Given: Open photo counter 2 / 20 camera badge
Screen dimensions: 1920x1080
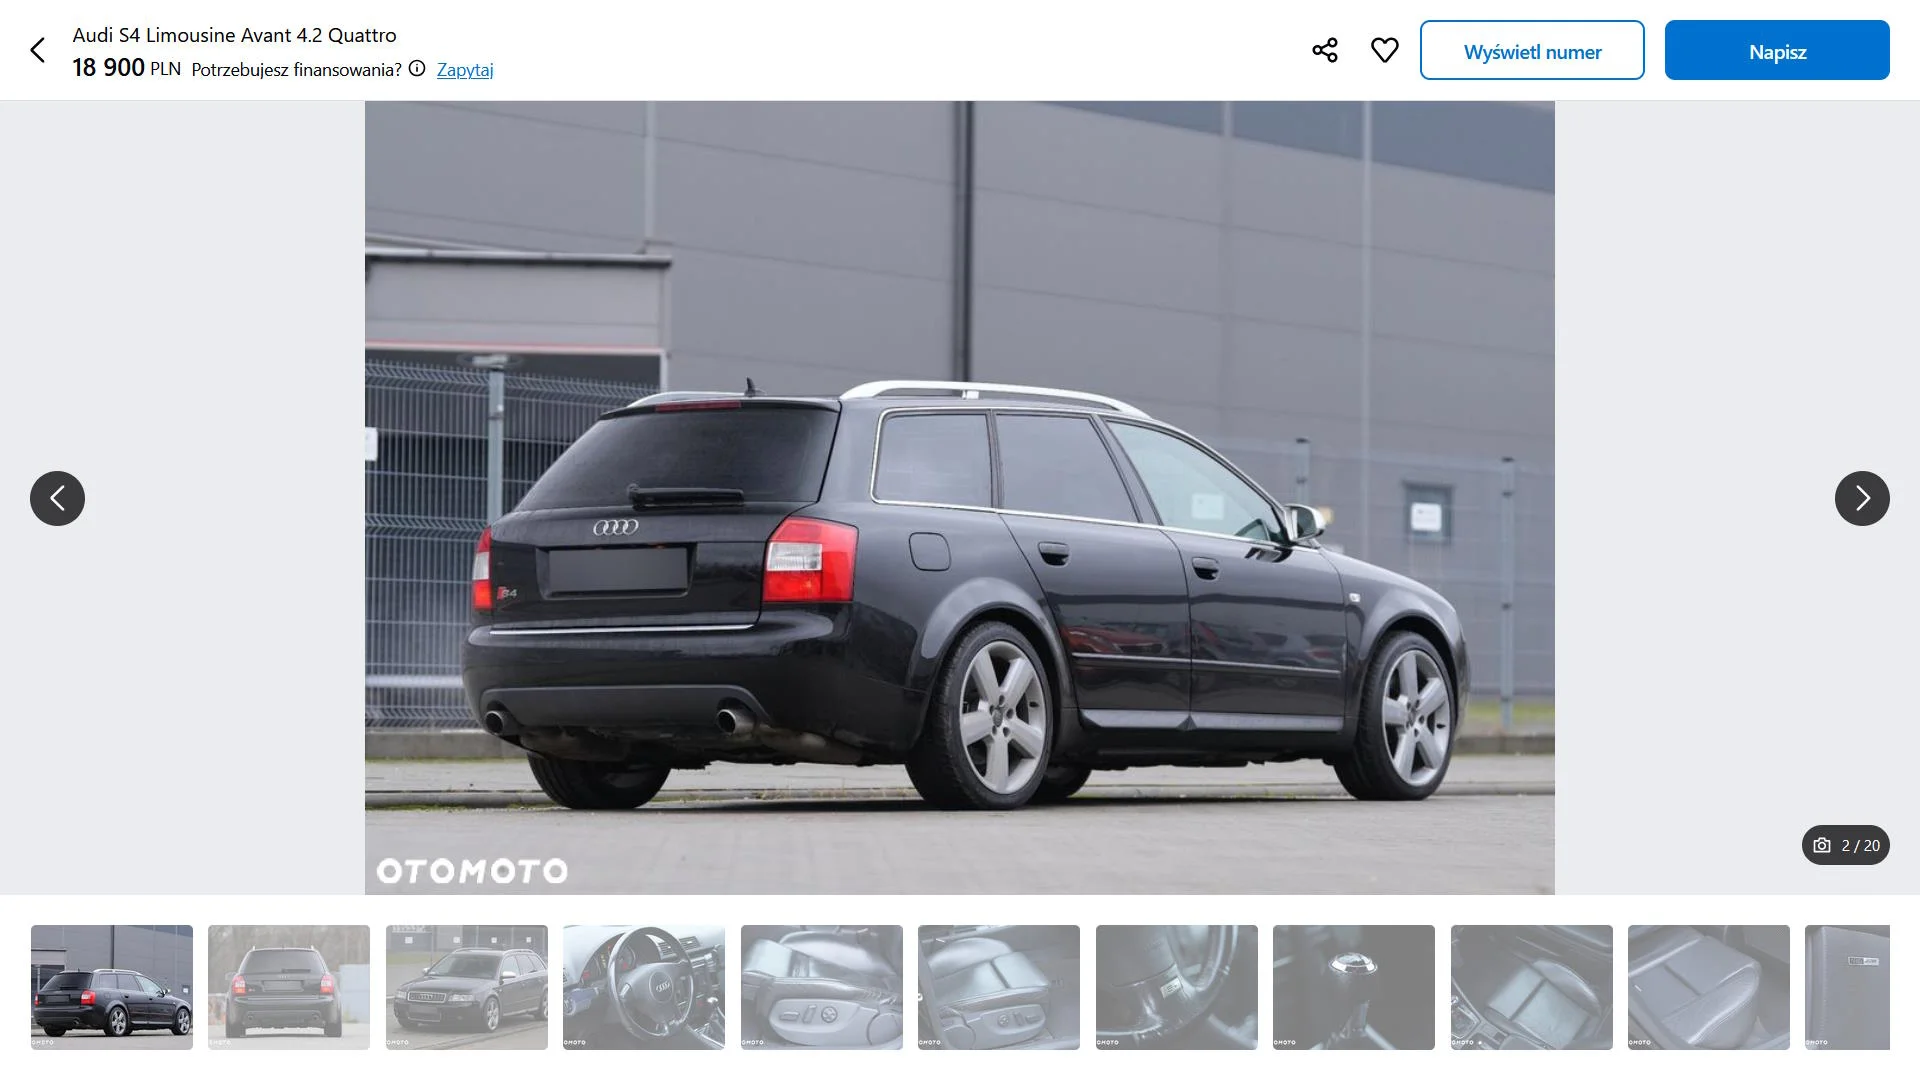Looking at the screenshot, I should [1846, 845].
